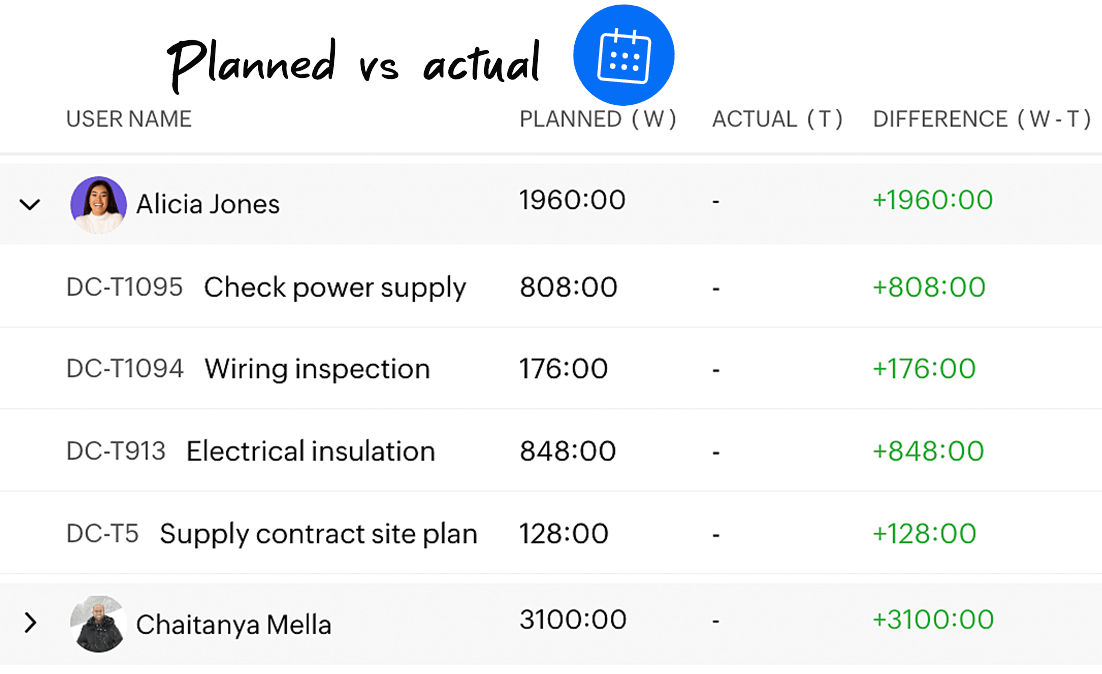Click Chaitanya Mella avatar photo
The image size is (1102, 674).
[x=98, y=624]
